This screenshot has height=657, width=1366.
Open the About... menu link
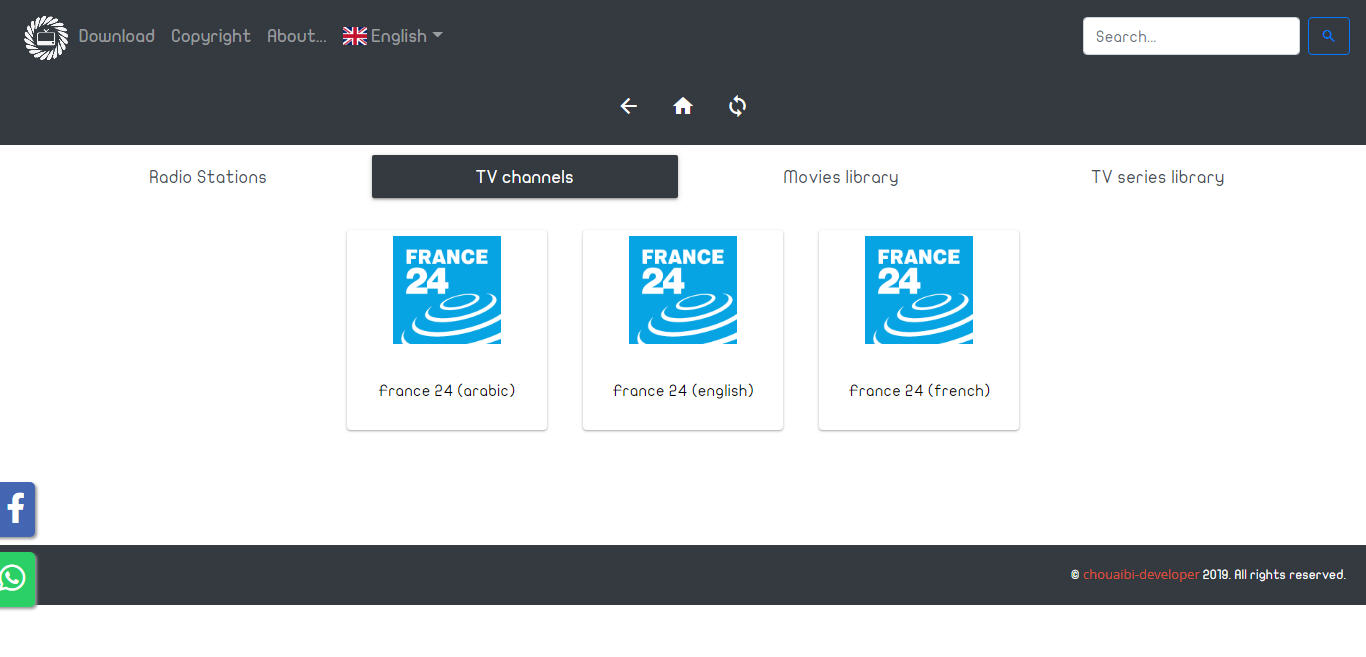pos(297,36)
